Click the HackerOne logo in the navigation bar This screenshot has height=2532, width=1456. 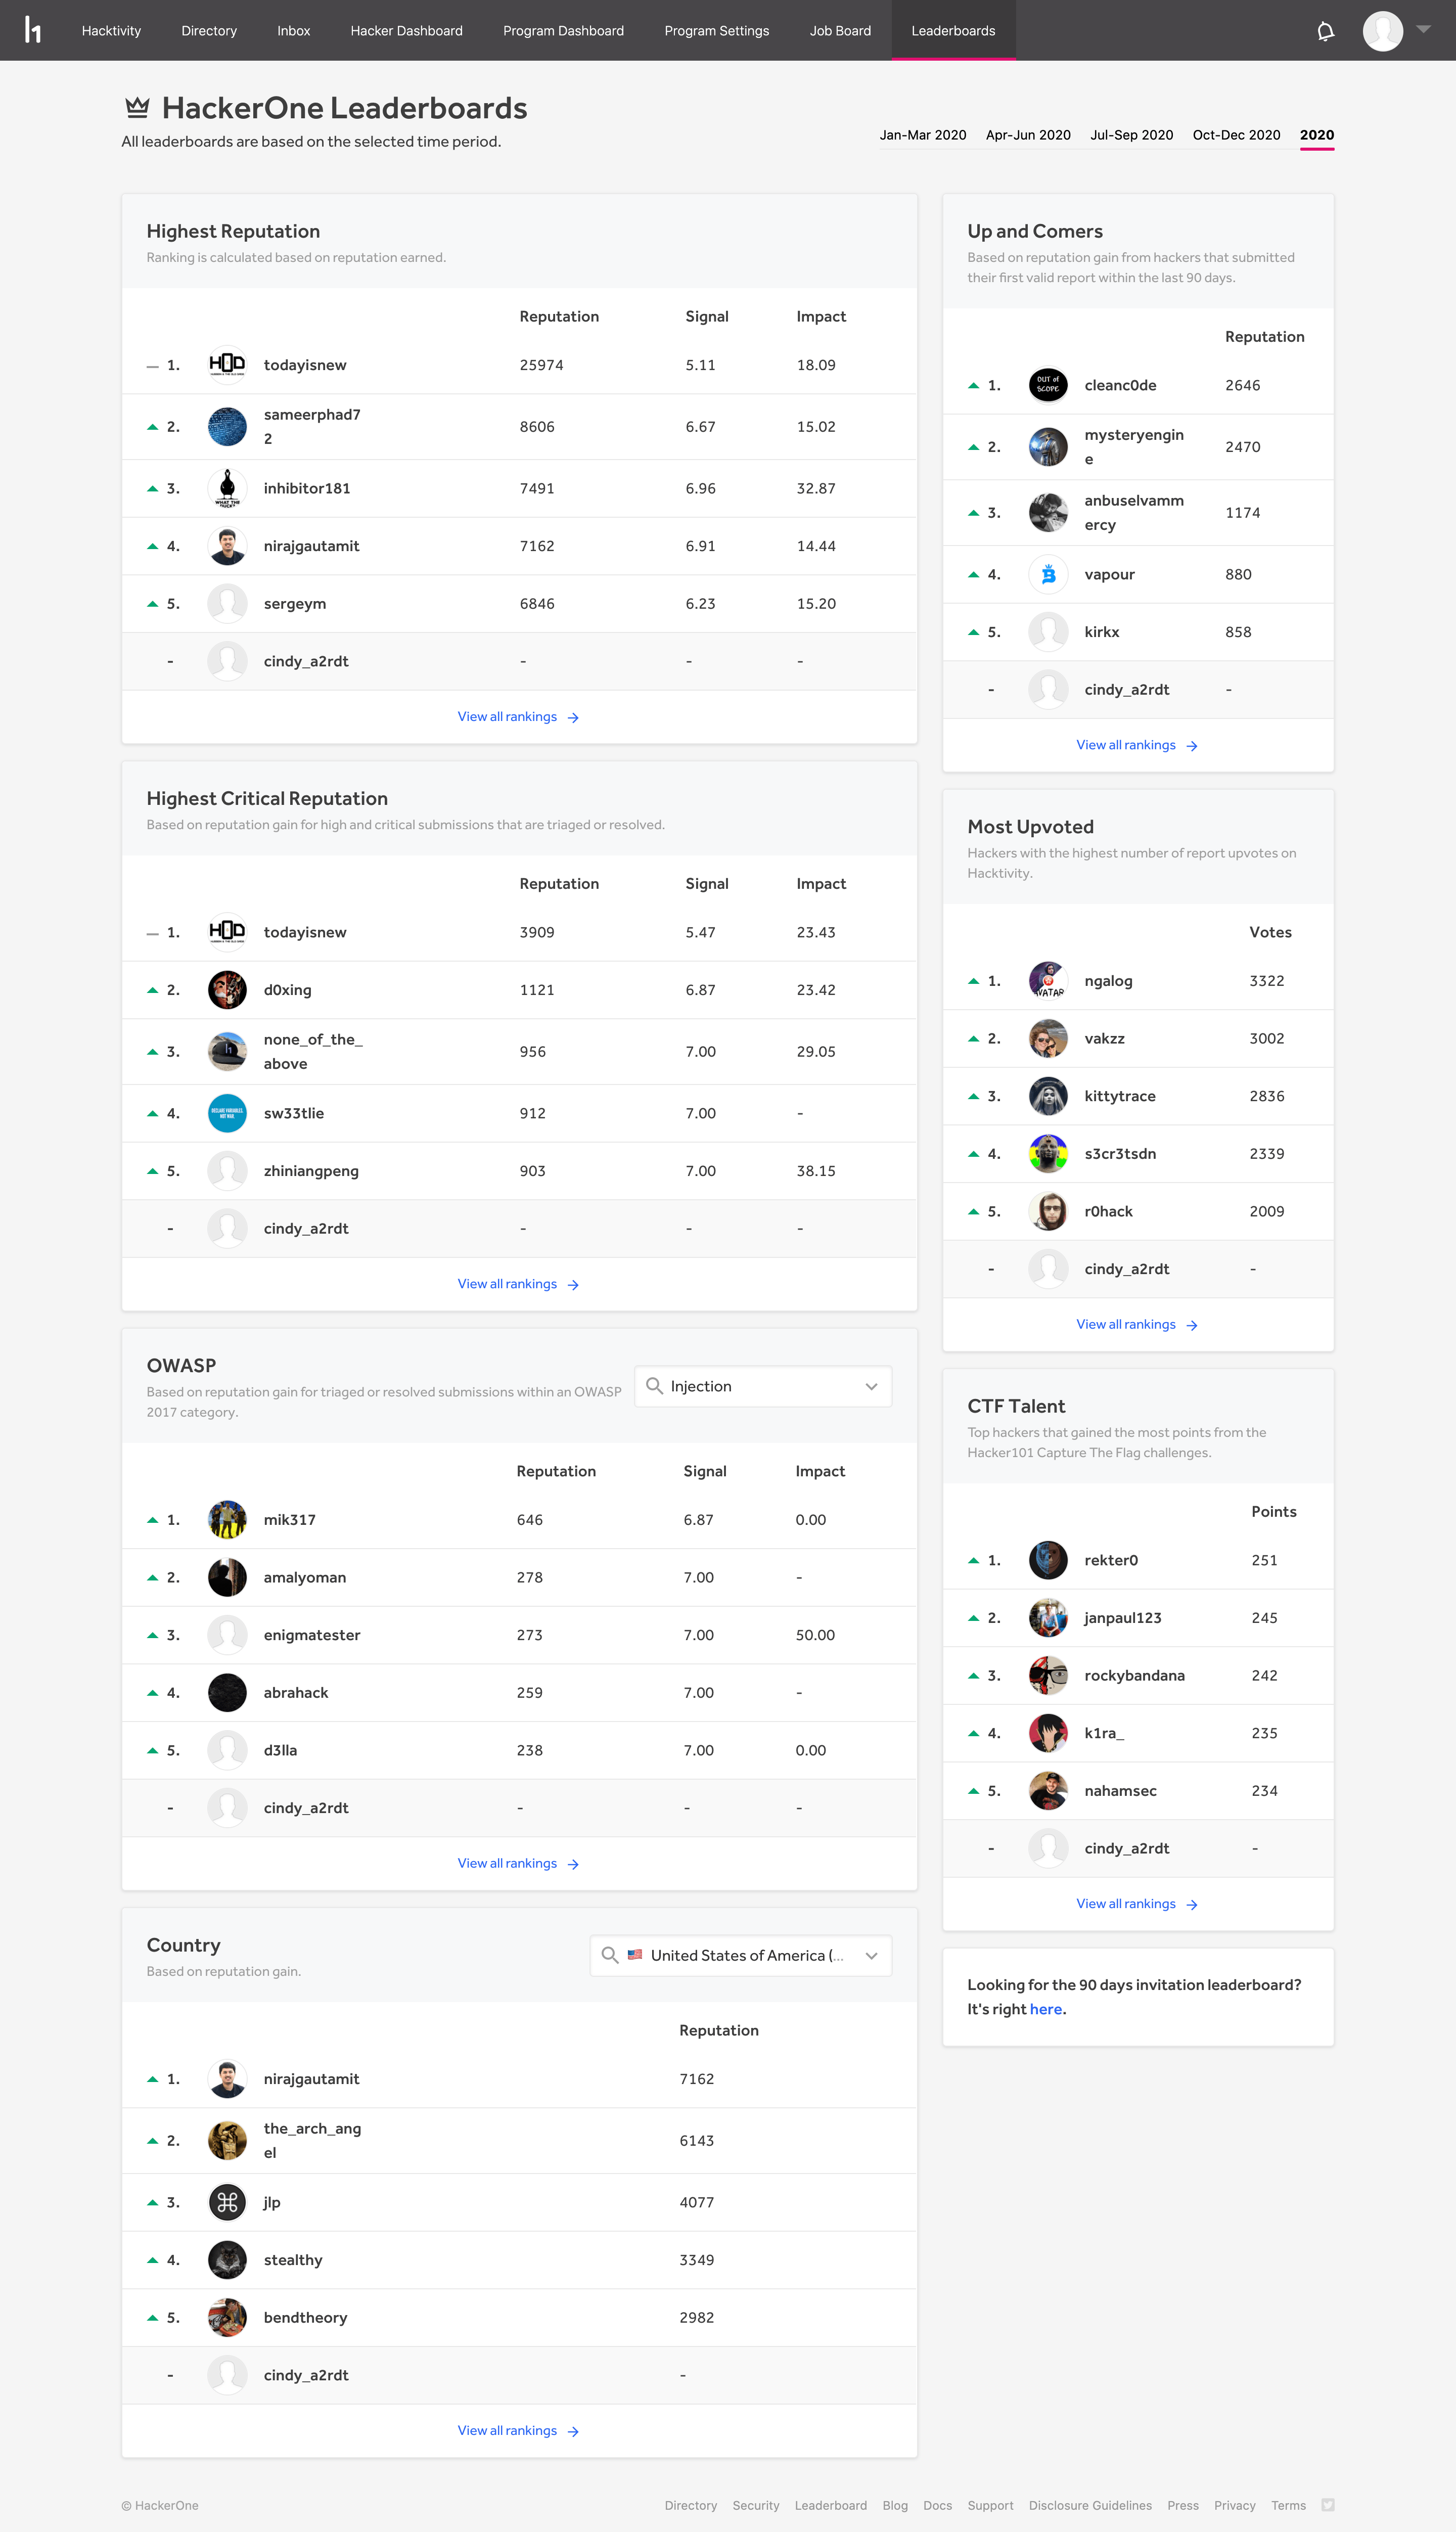[x=33, y=30]
